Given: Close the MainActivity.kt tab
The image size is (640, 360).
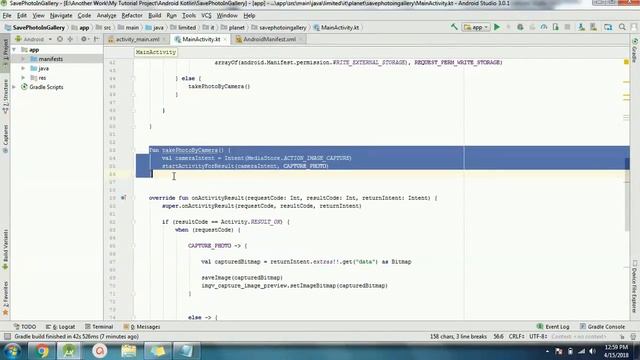Looking at the screenshot, I should coord(225,40).
